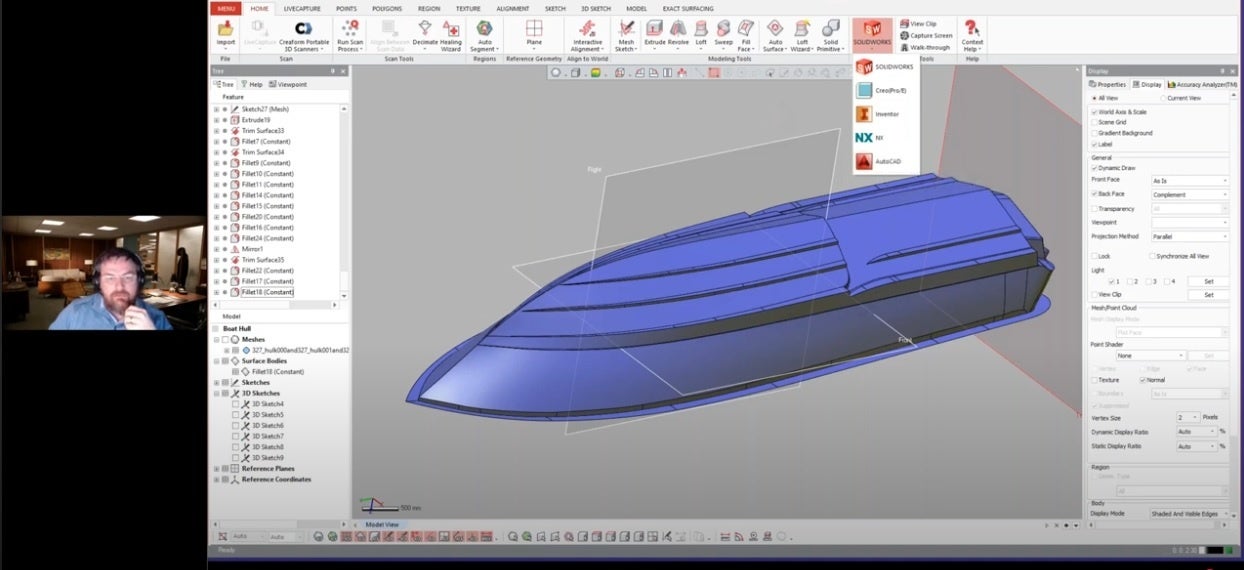Click the Set button beside View Clip
Screen dimensions: 1244x570
coord(1208,295)
